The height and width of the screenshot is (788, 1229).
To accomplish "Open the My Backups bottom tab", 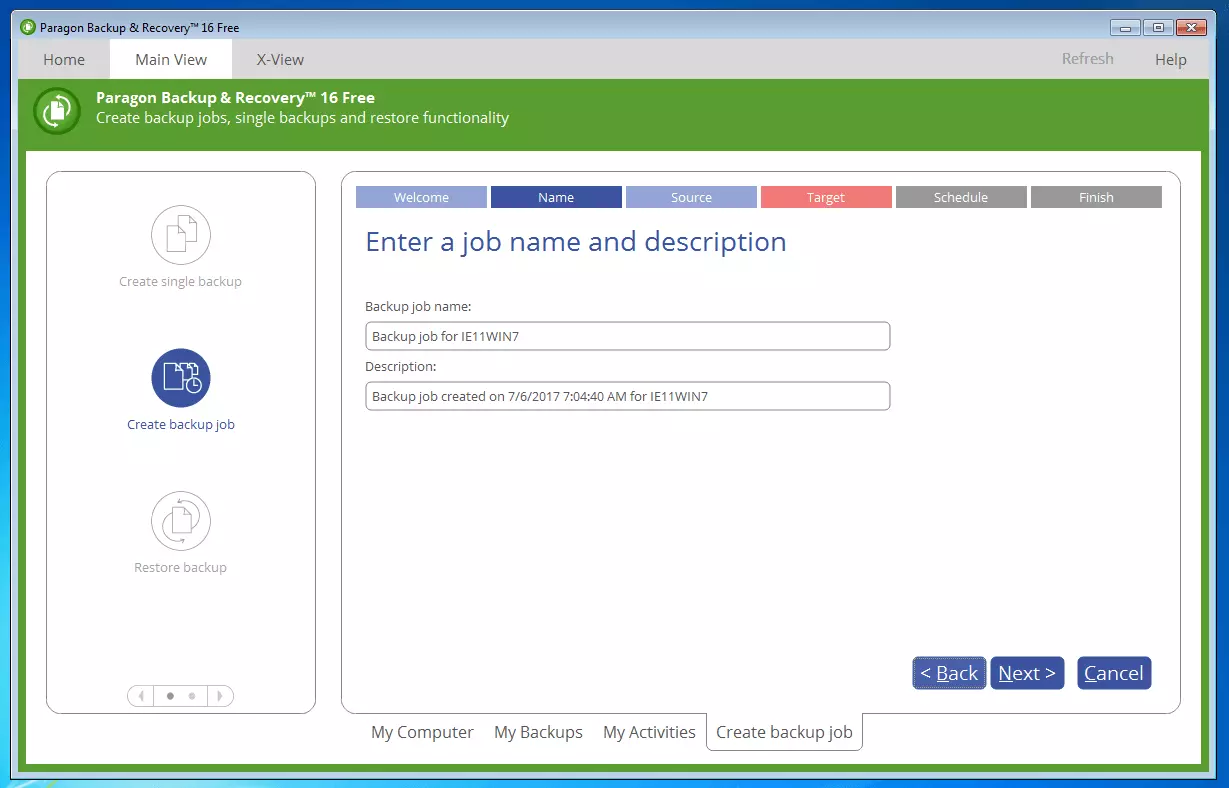I will point(538,732).
